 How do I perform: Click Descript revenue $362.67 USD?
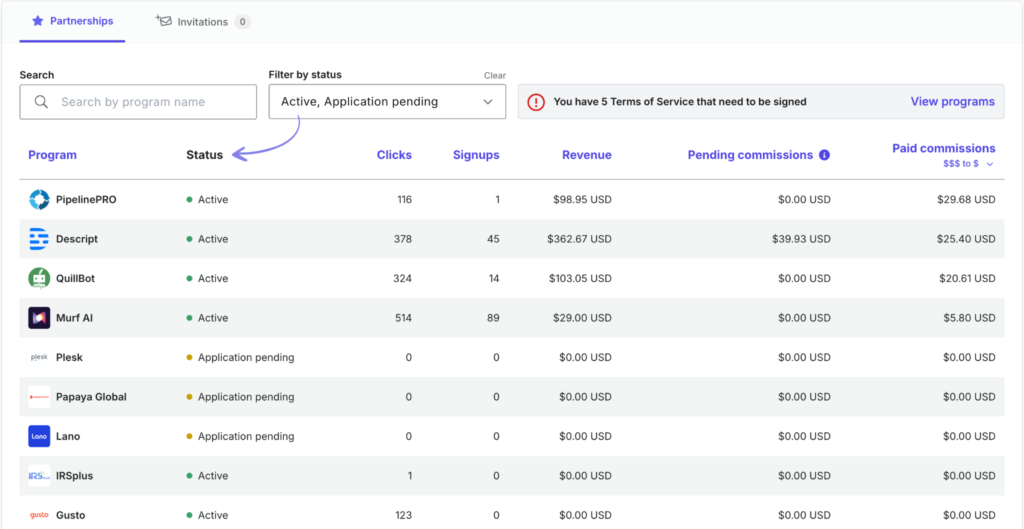(x=579, y=239)
